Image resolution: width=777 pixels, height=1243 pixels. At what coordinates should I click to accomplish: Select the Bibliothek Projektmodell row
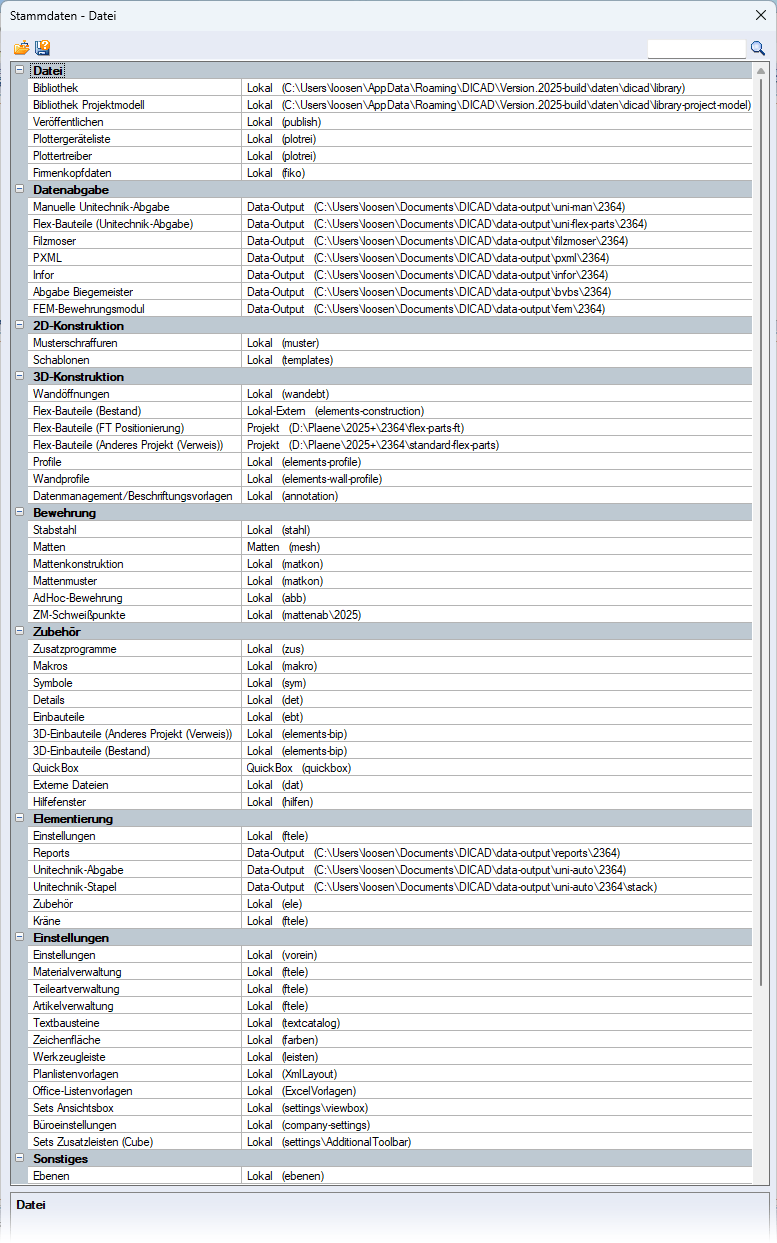click(390, 105)
